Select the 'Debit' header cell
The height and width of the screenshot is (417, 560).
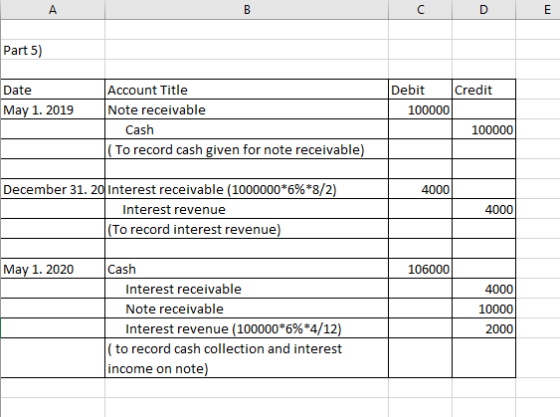click(420, 90)
